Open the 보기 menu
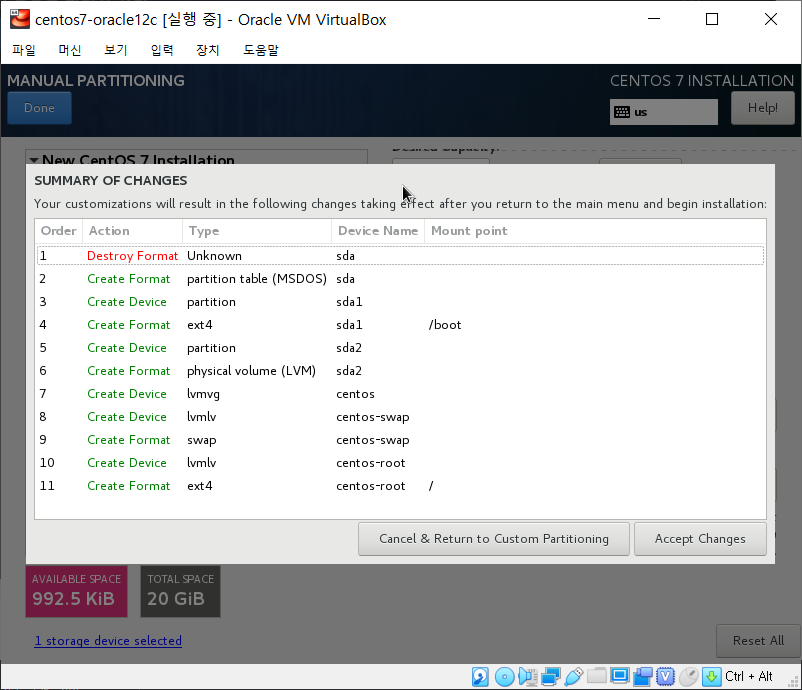The height and width of the screenshot is (690, 802). 116,50
